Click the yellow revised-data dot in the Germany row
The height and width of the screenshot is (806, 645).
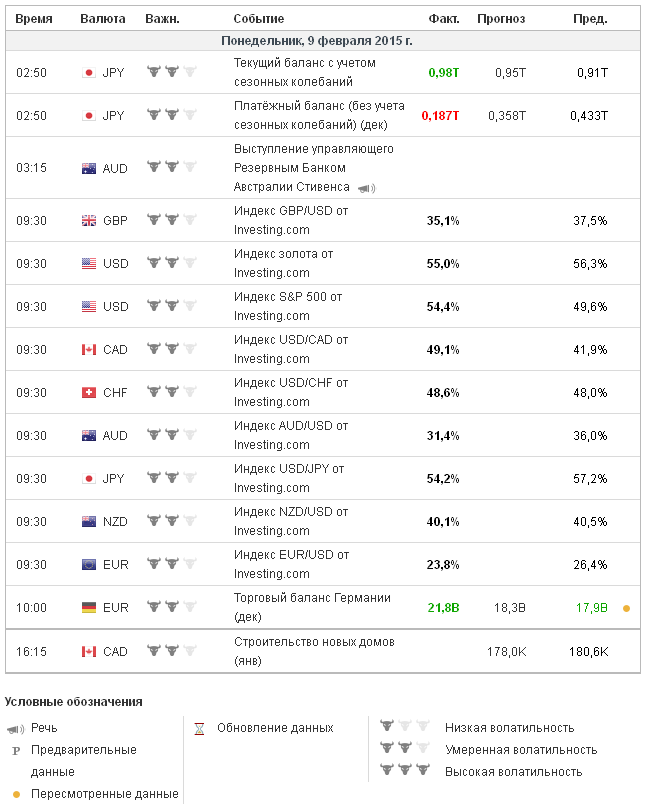click(x=626, y=608)
